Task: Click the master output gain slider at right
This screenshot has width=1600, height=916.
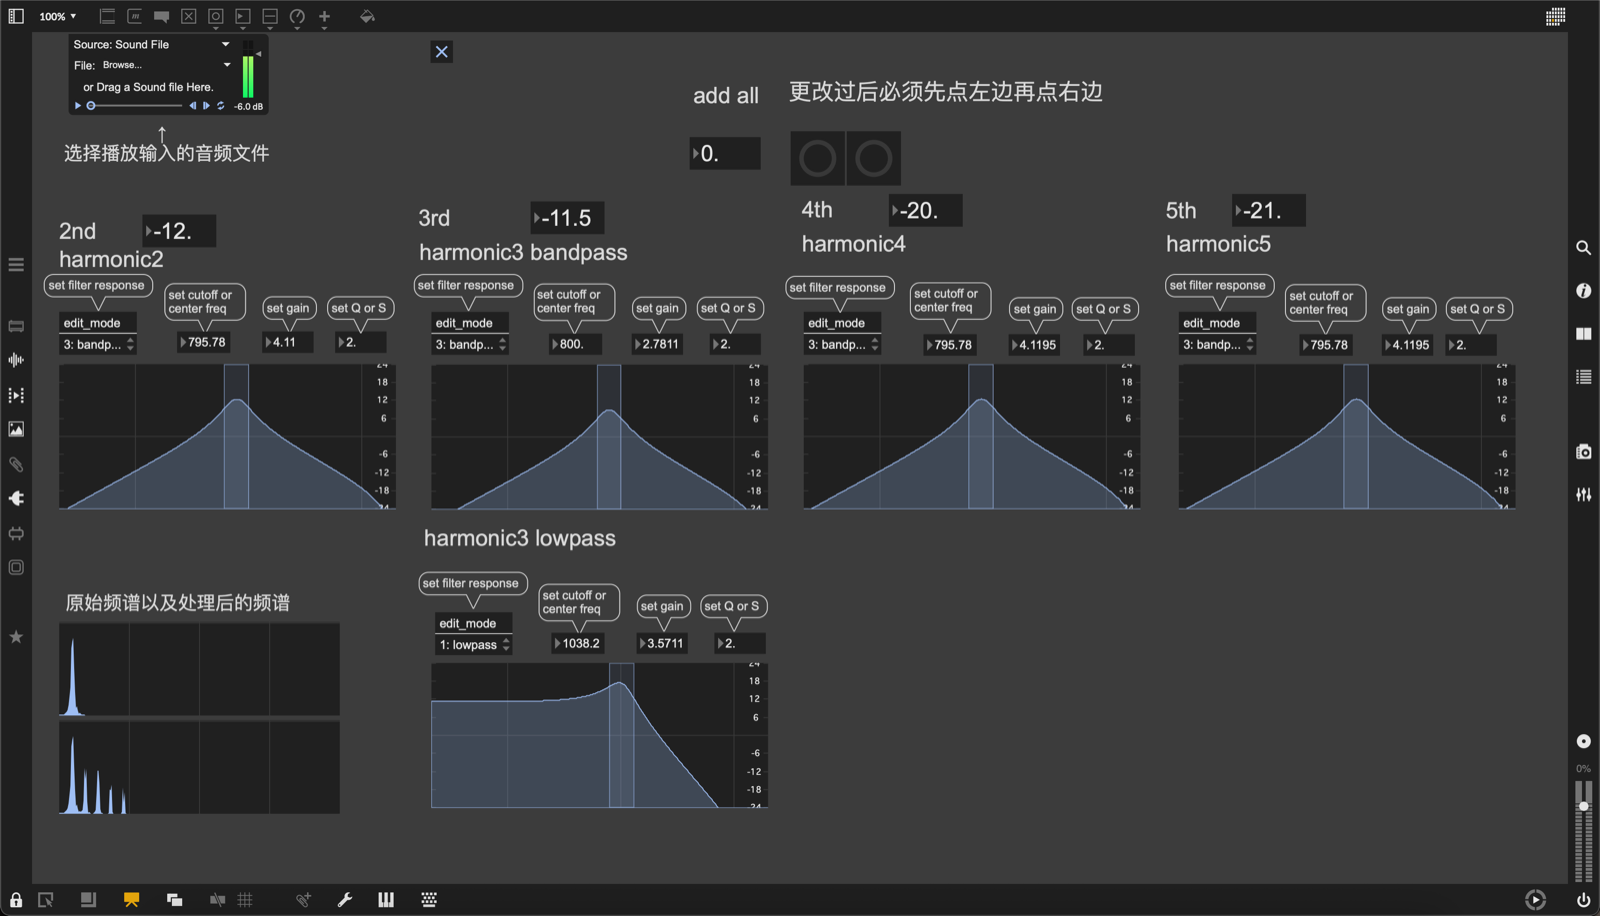Action: tap(1583, 830)
